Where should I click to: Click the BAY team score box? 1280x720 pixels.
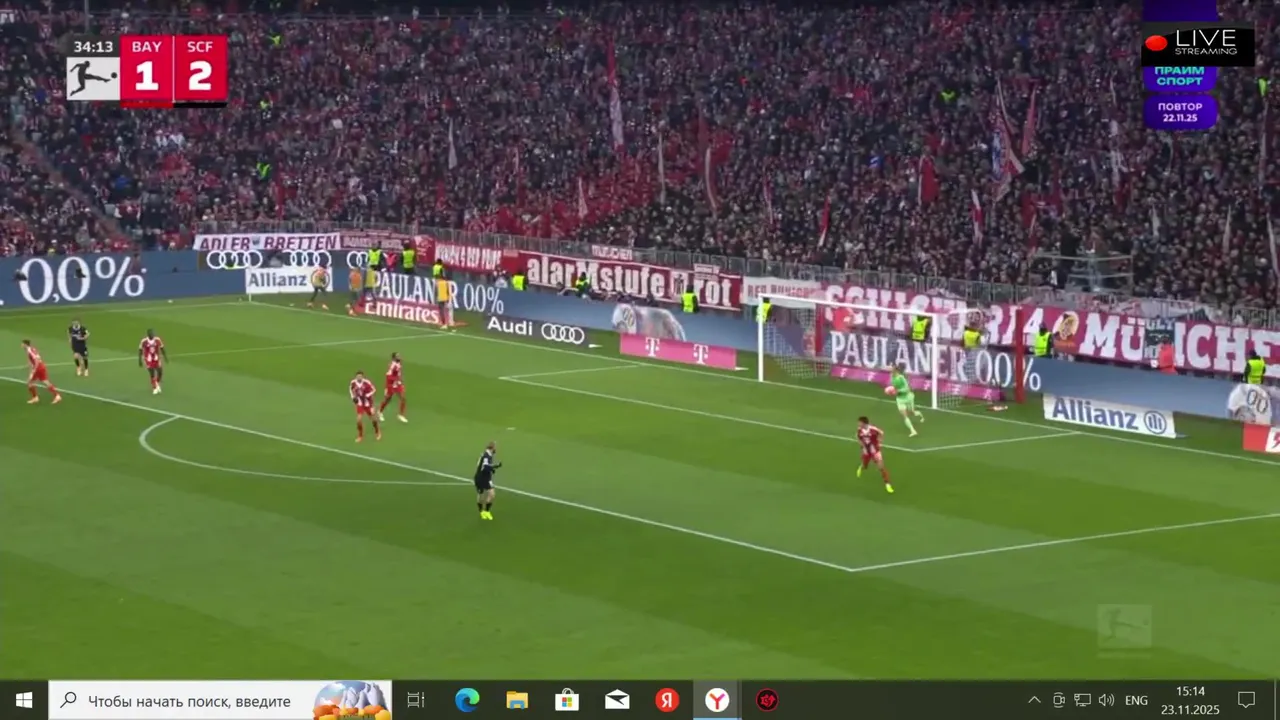tap(146, 69)
